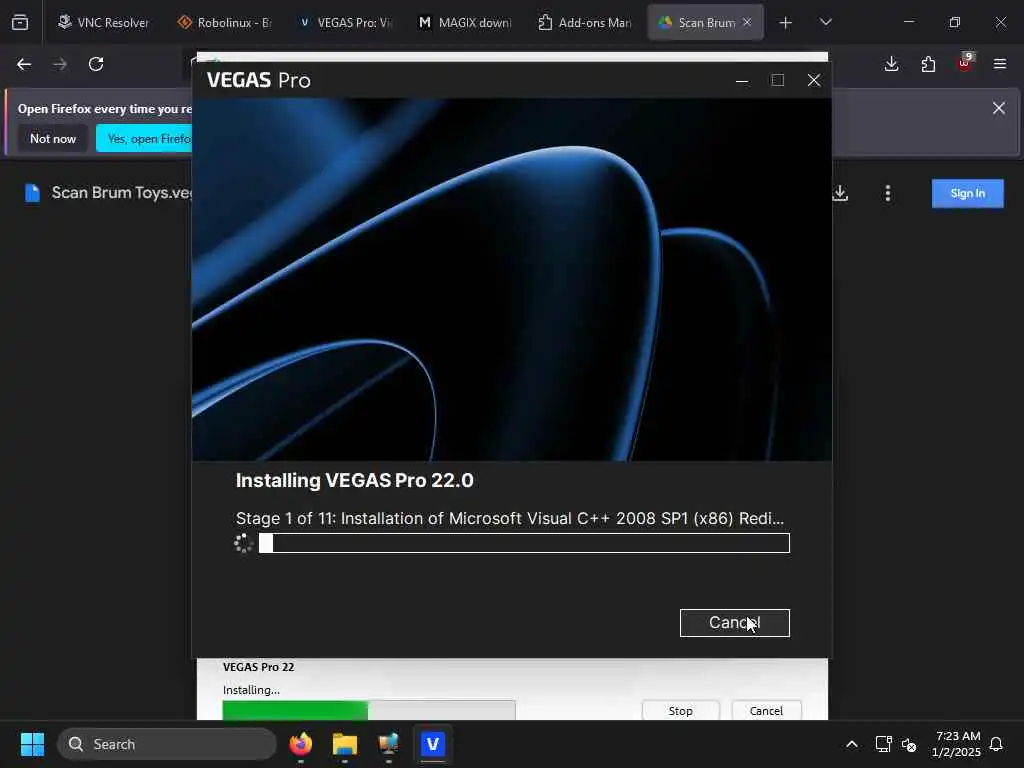Switch to the Add-ons Manager tab

(x=586, y=22)
